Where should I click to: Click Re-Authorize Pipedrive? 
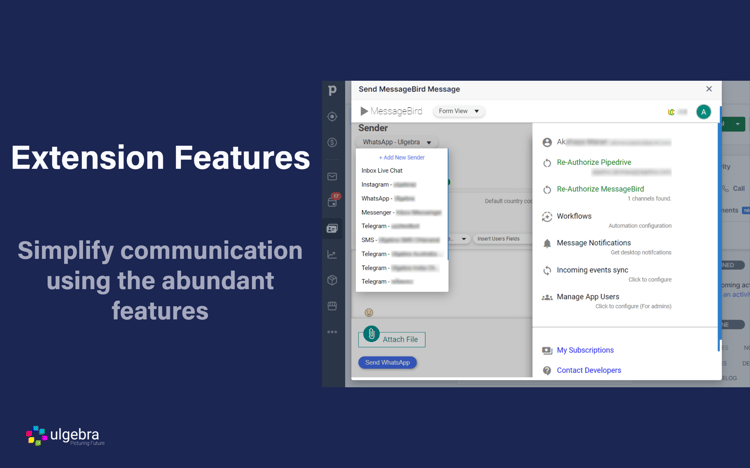(x=594, y=162)
